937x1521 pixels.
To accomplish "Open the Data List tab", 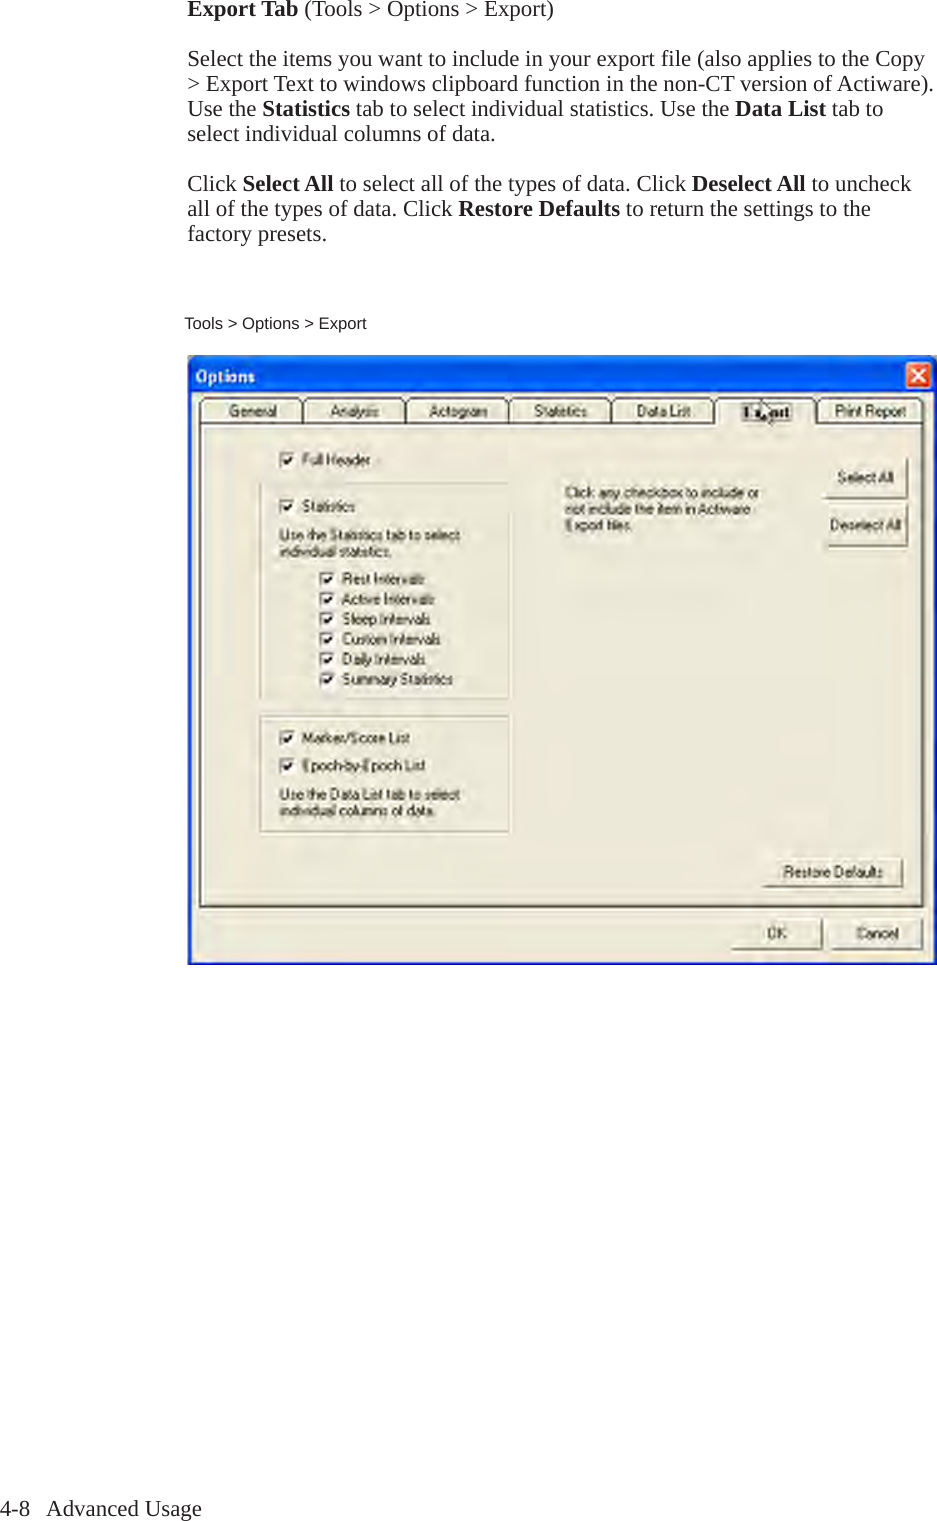I will click(x=662, y=410).
